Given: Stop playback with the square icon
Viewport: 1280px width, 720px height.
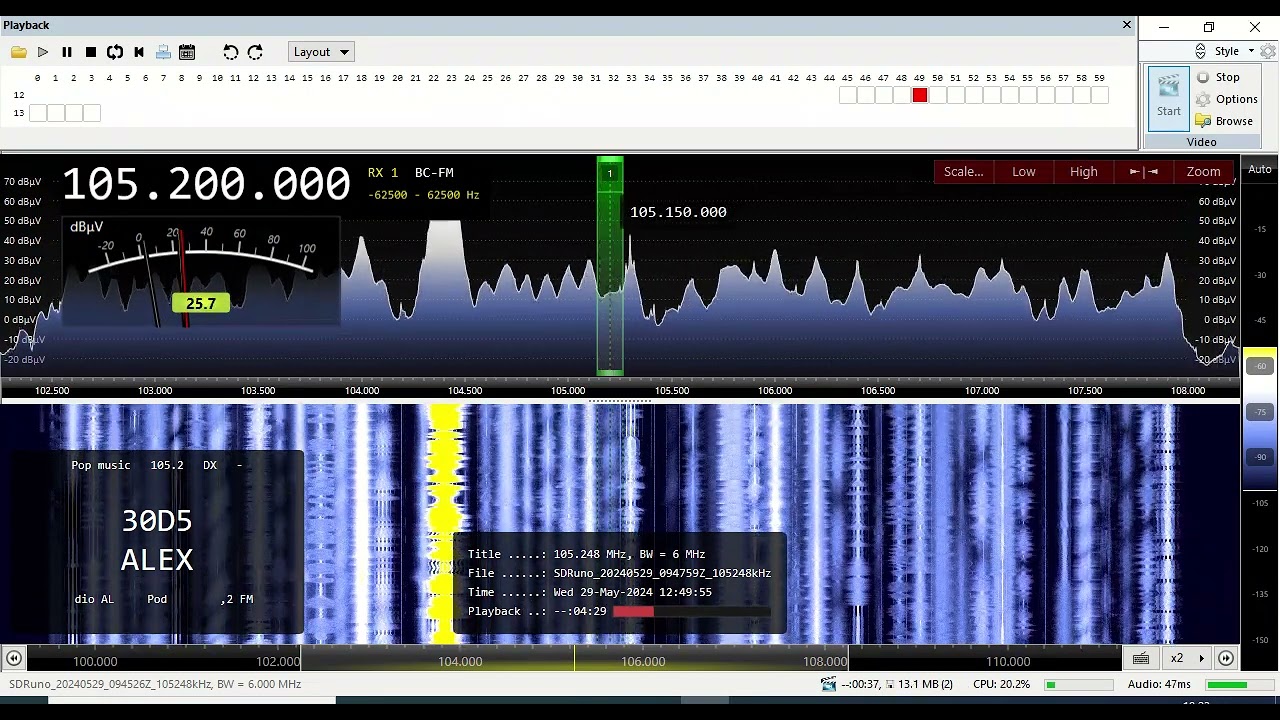Looking at the screenshot, I should coord(91,52).
